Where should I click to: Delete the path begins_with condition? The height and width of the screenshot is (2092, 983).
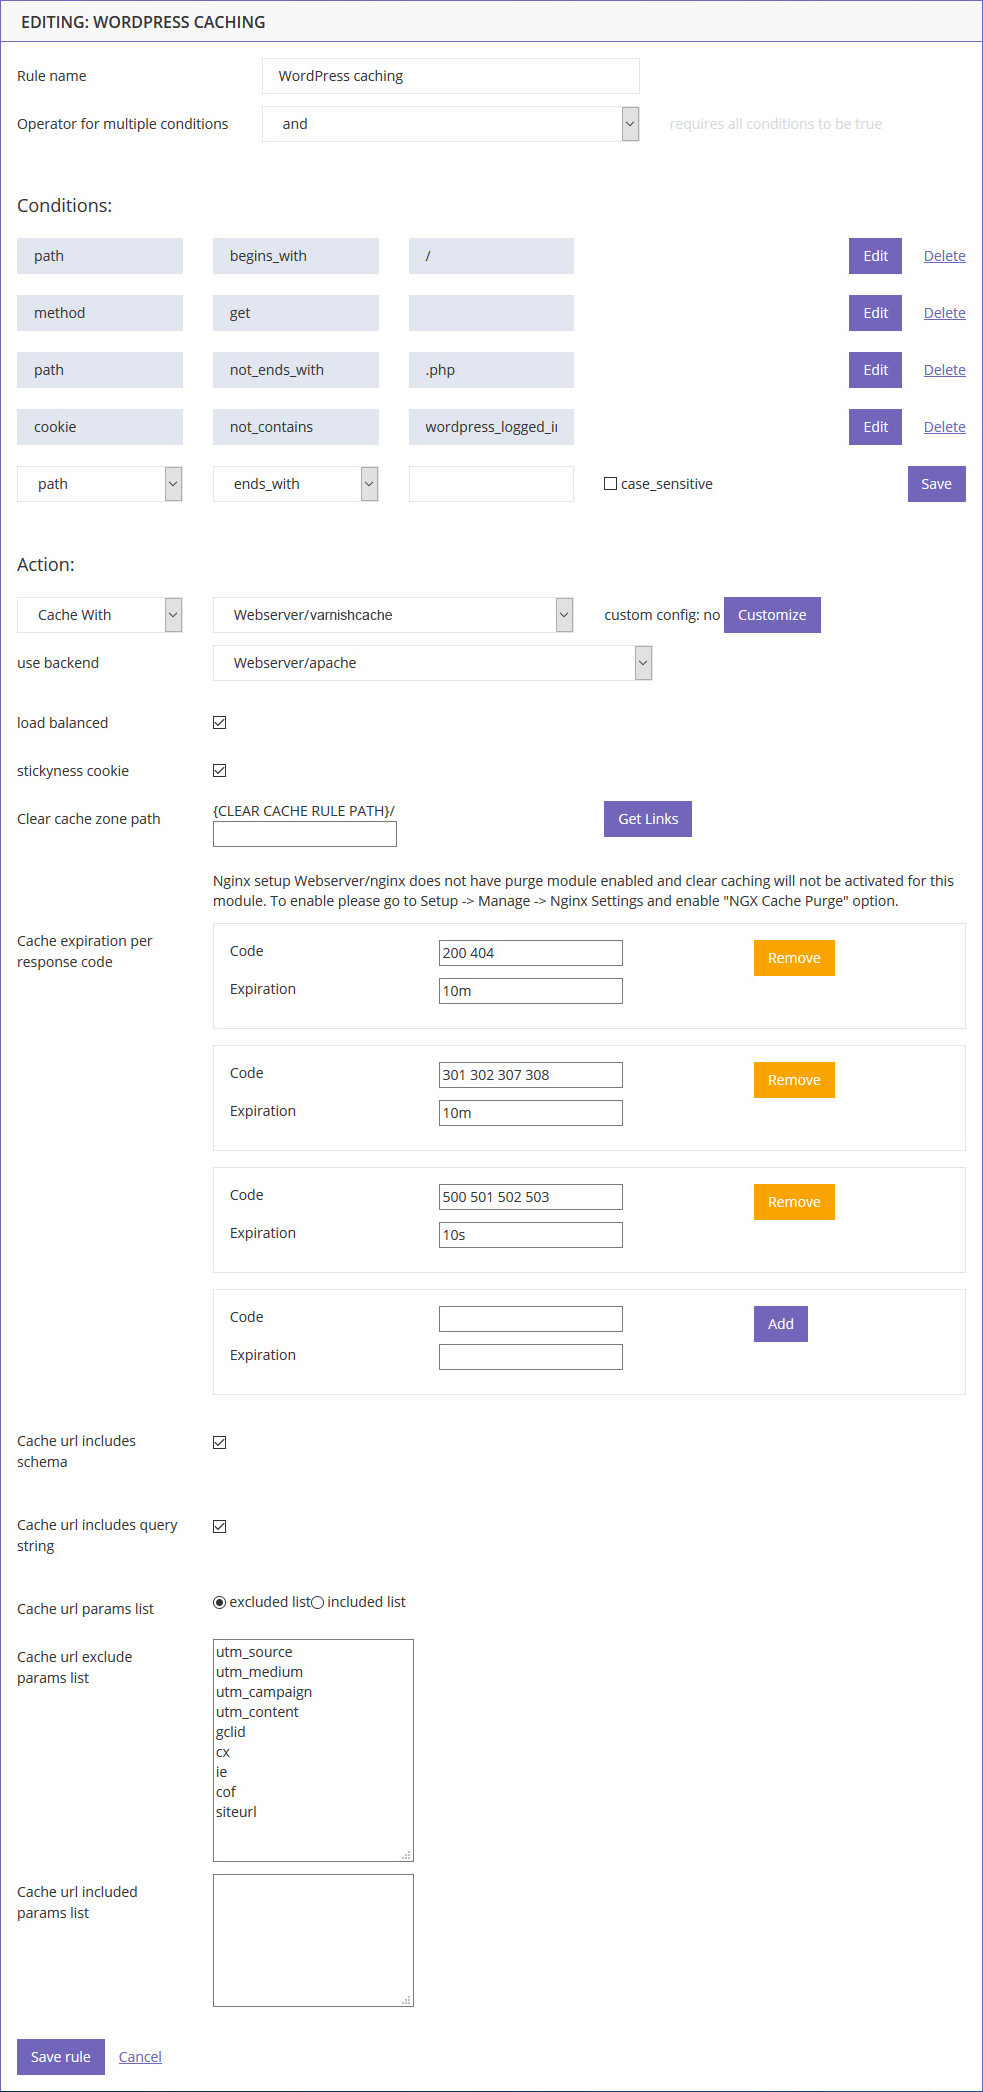tap(944, 256)
